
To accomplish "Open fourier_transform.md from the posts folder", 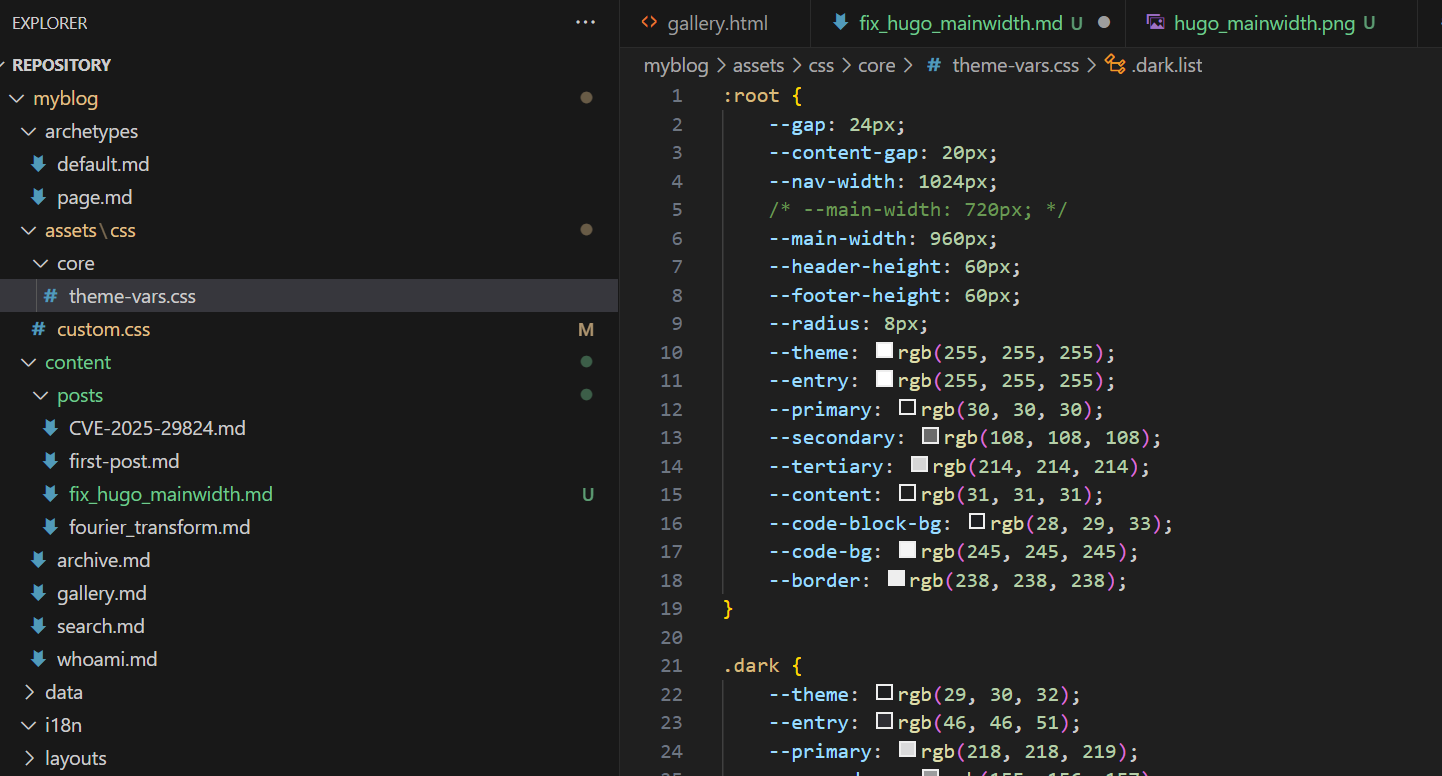I will point(159,527).
